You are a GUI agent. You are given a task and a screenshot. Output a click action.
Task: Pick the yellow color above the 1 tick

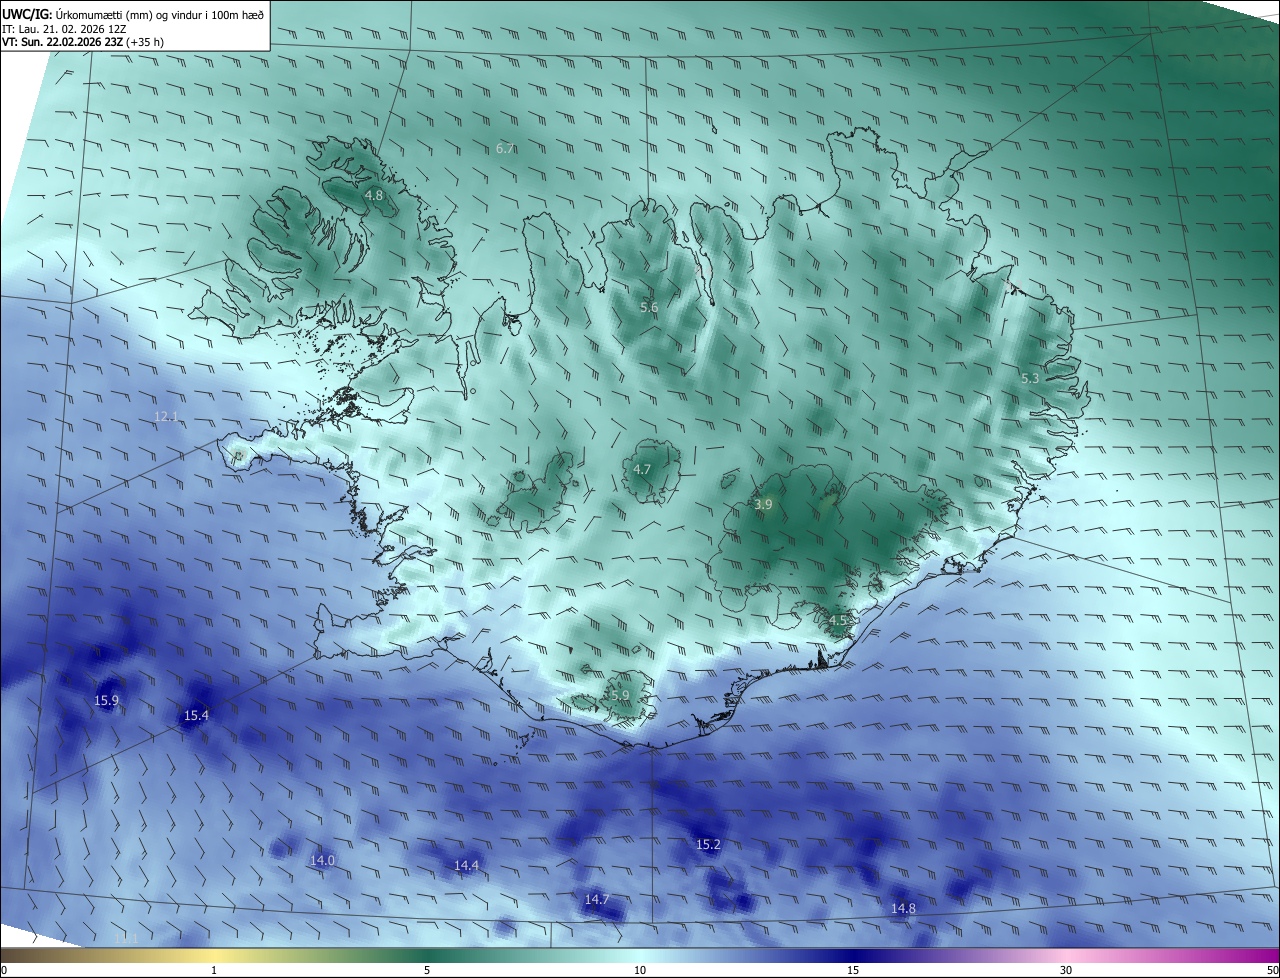(x=214, y=955)
